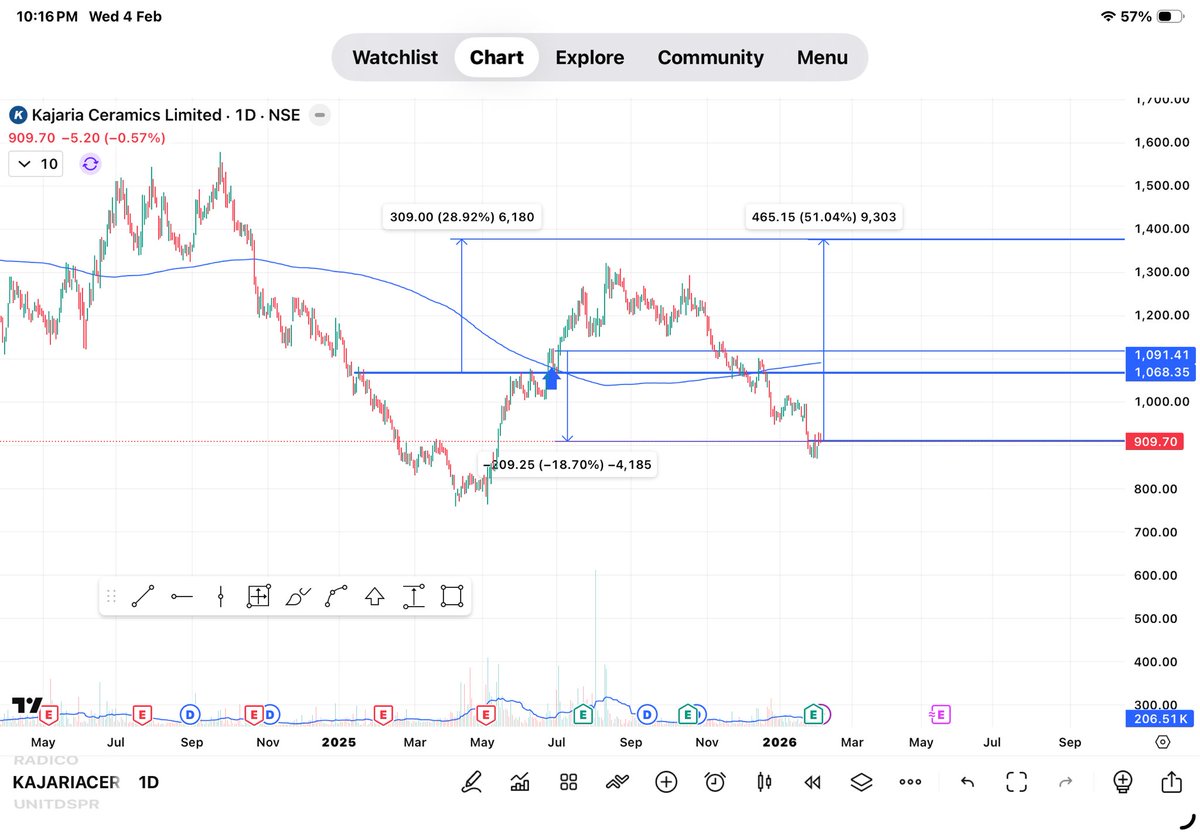This screenshot has height=834, width=1200.
Task: Go to the Community tab
Action: (710, 57)
